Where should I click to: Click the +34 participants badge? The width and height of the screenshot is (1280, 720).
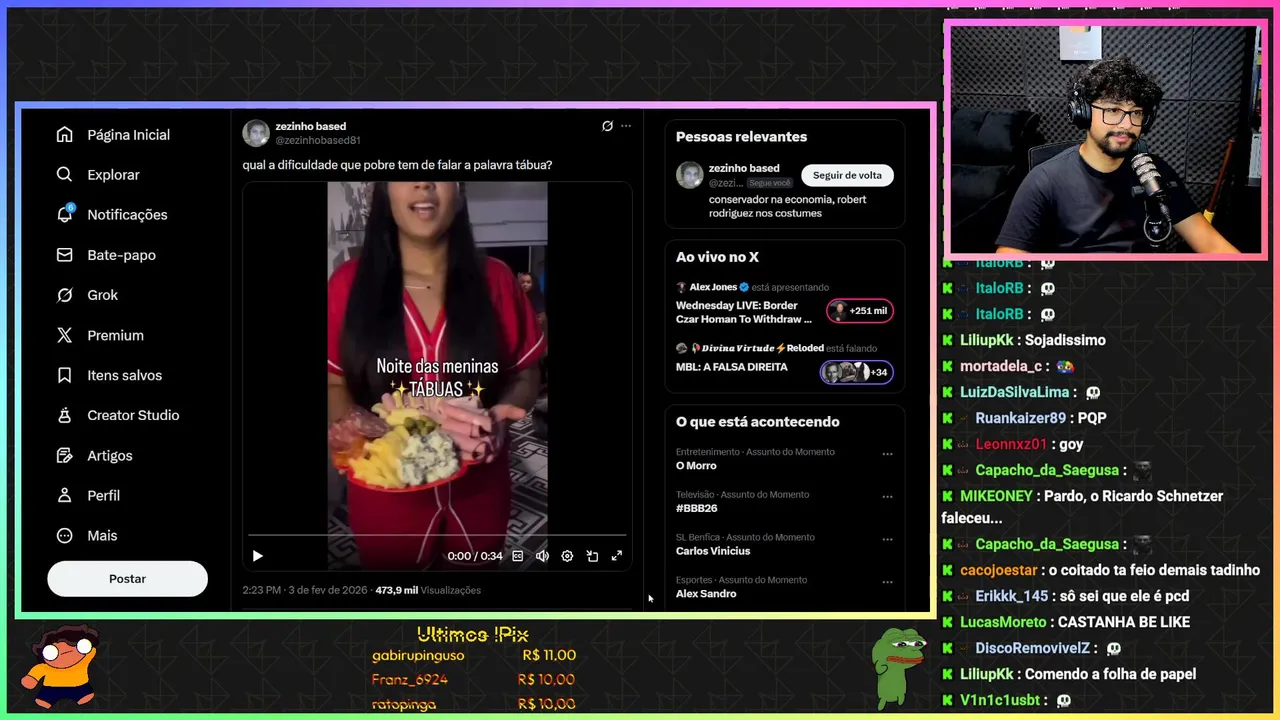coord(856,372)
